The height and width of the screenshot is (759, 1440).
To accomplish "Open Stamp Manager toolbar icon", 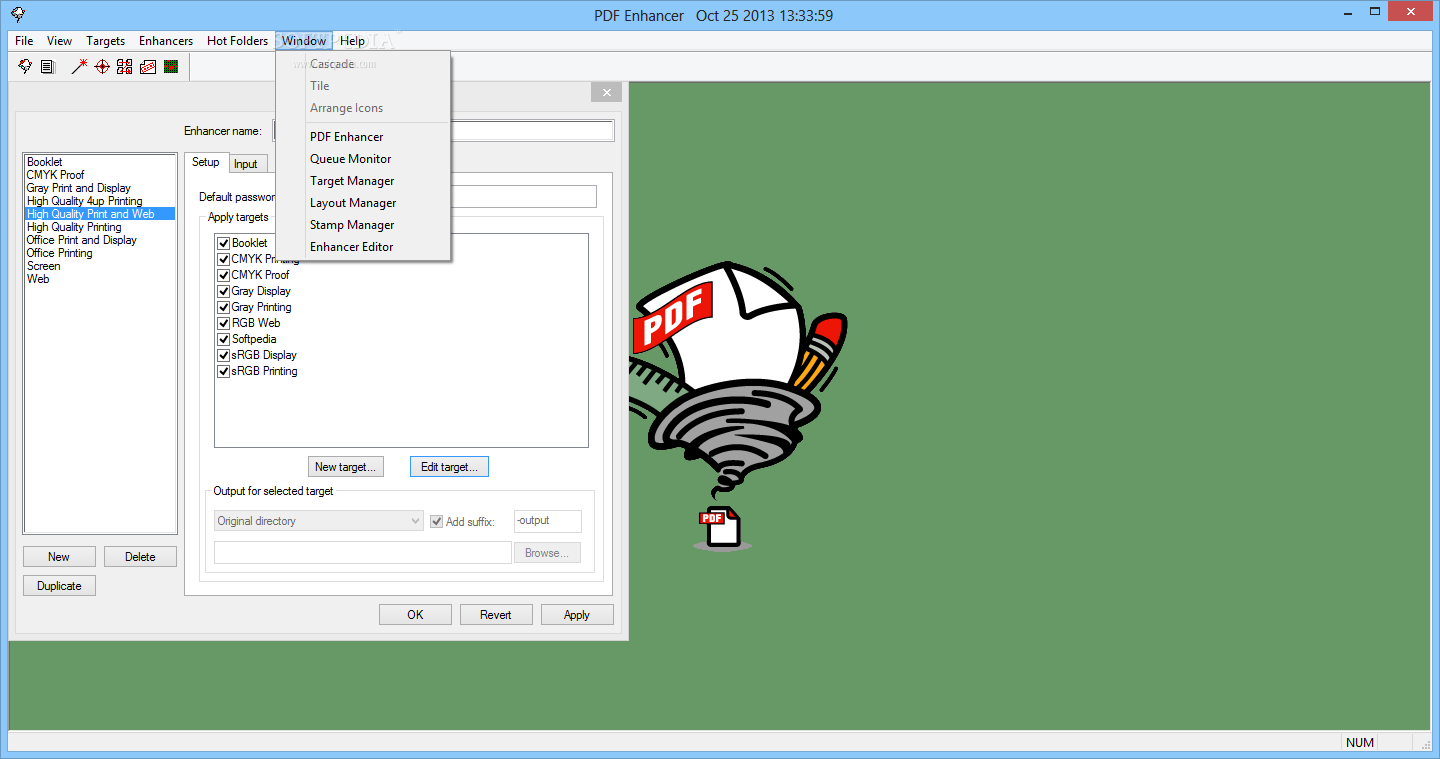I will click(x=148, y=67).
